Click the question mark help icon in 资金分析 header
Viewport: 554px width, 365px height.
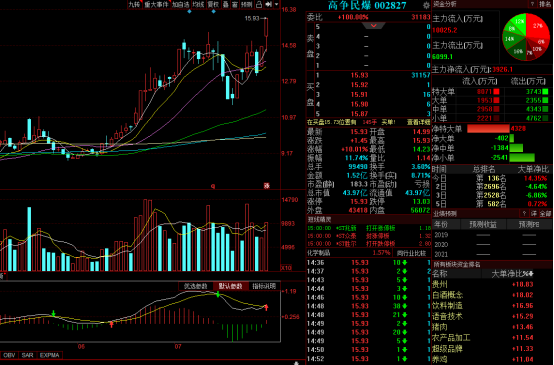pos(532,4)
